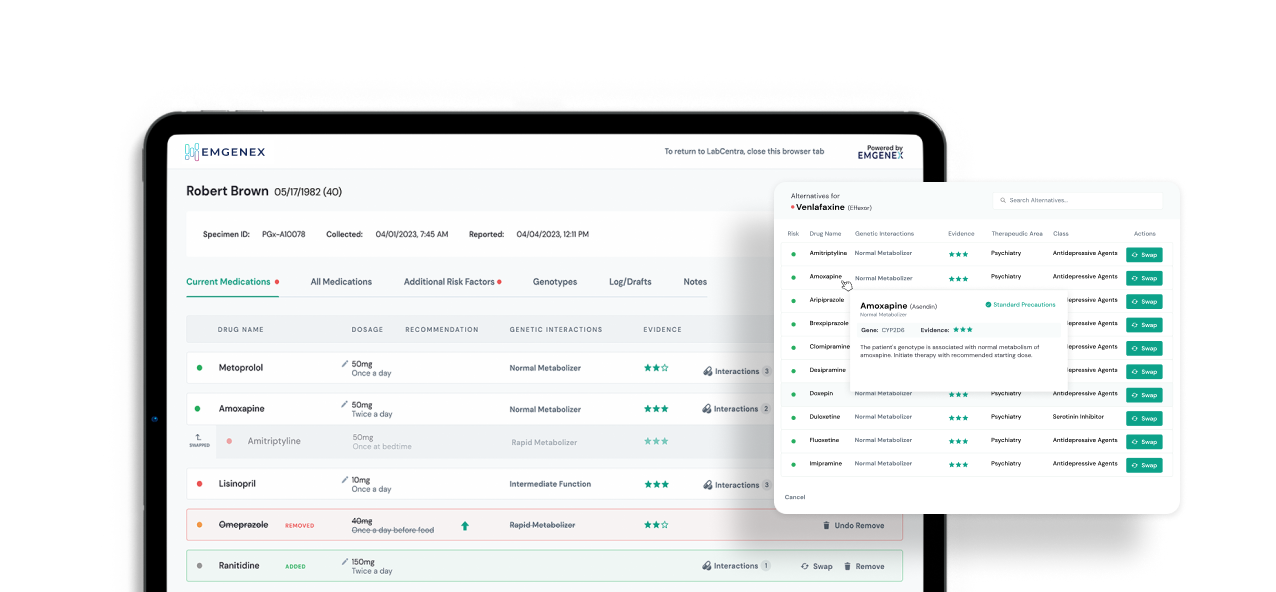
Task: Click the gray risk dot for Ranitidine
Action: tap(199, 566)
